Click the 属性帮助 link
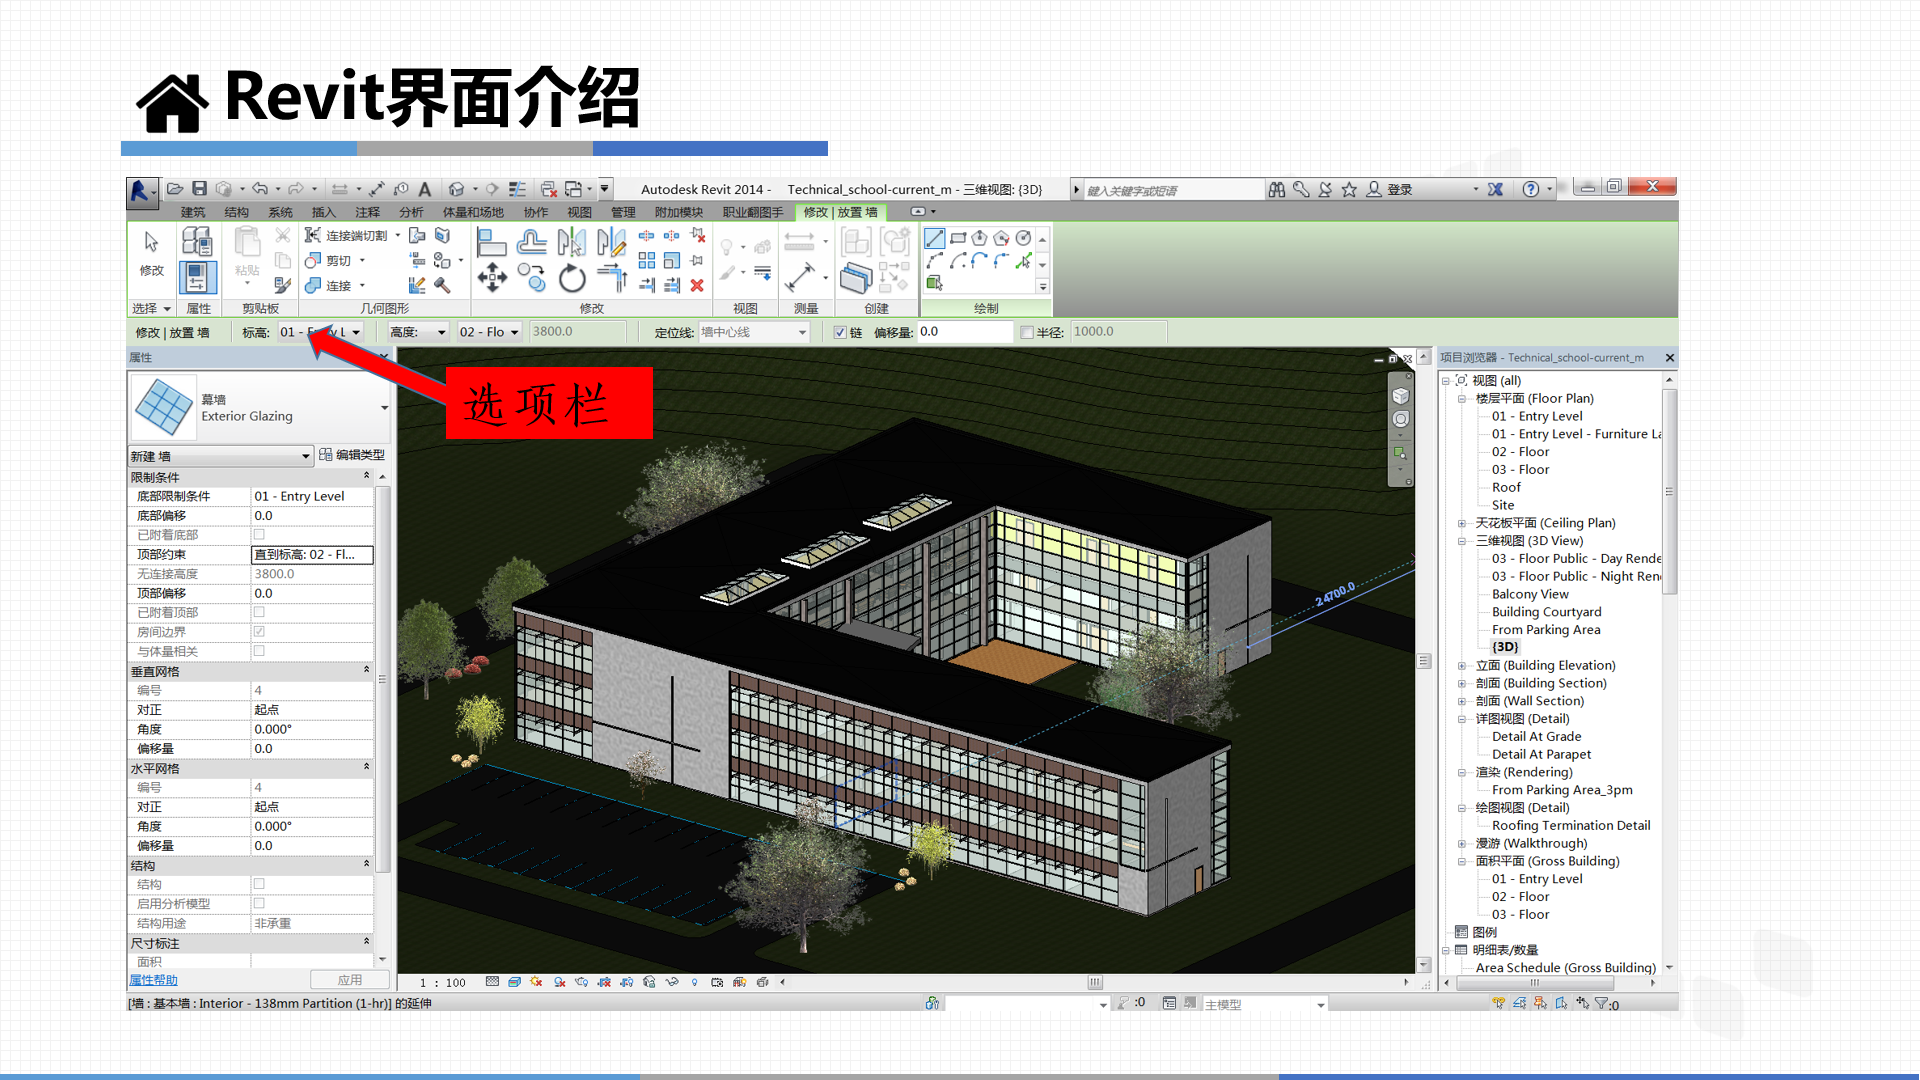The image size is (1920, 1080). tap(153, 980)
